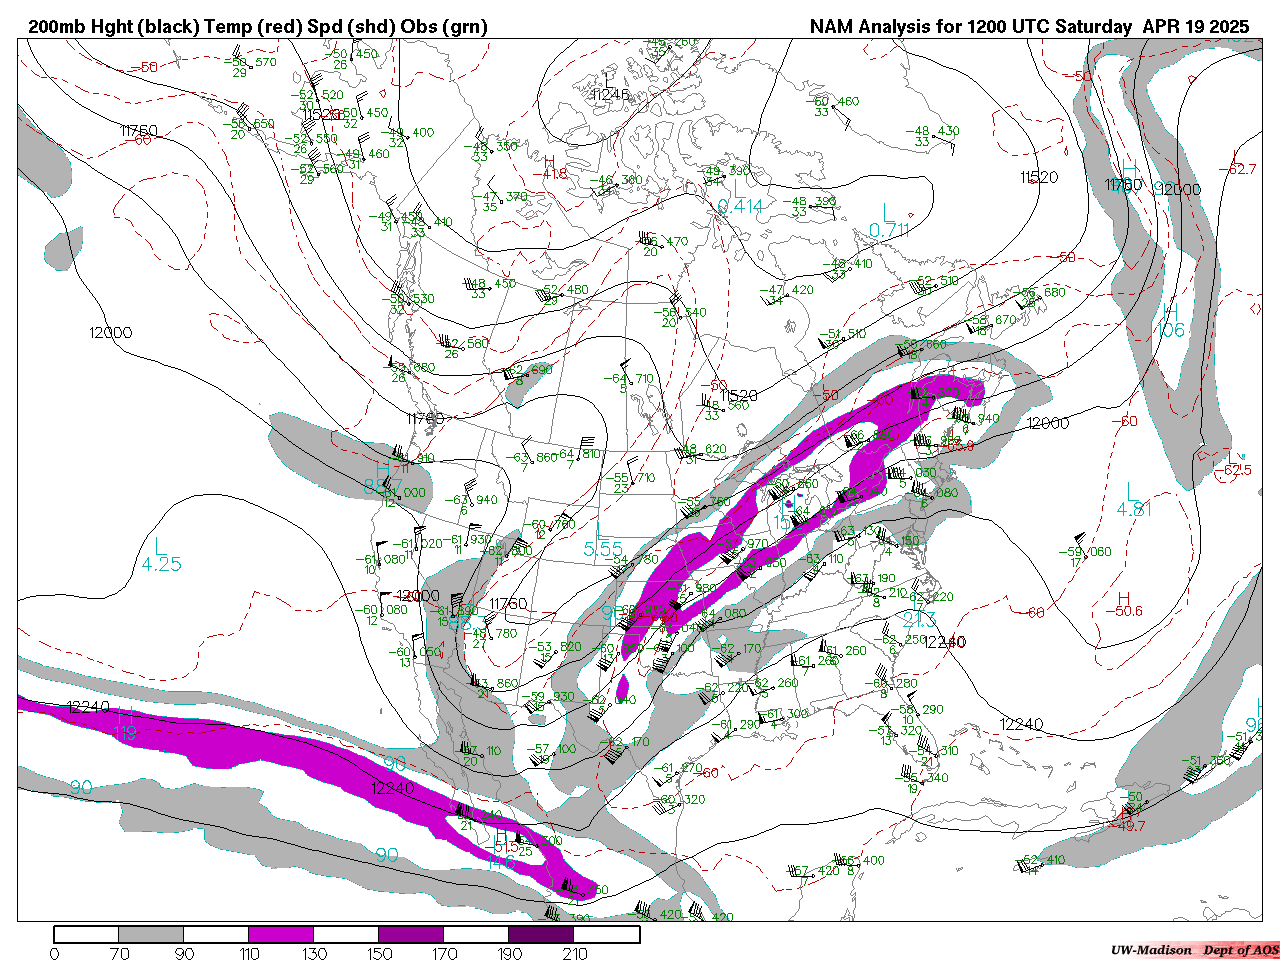1280x960 pixels.
Task: Click the cyan "0.711" low value
Action: coord(888,230)
